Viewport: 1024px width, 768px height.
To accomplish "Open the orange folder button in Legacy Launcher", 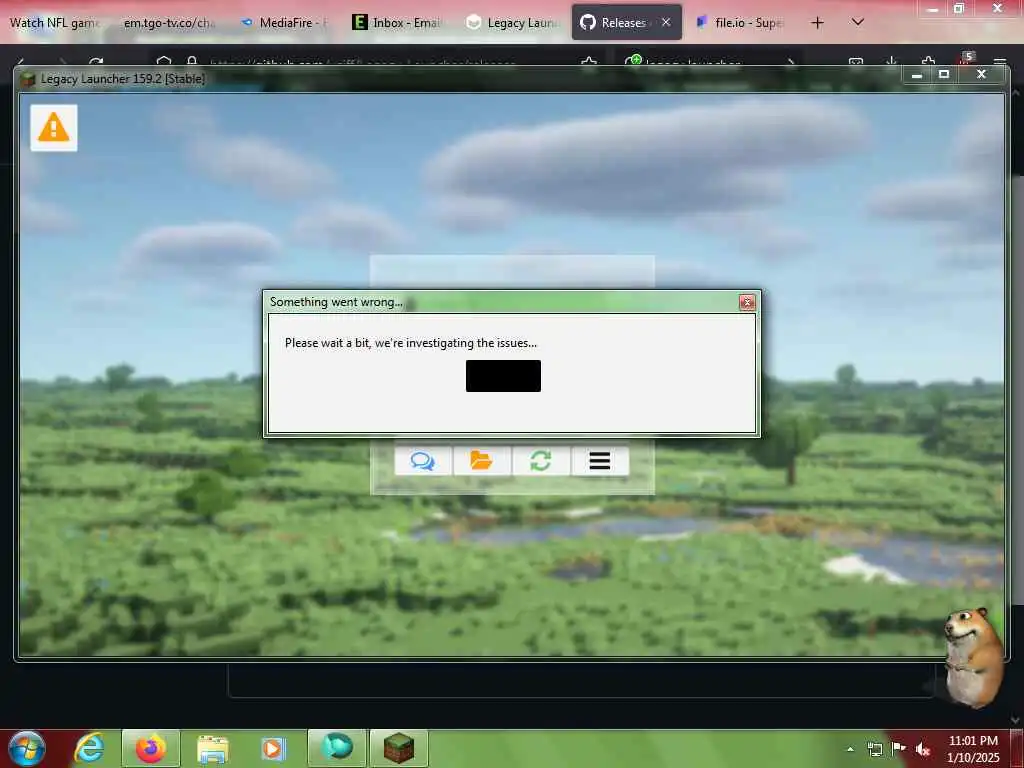I will 482,461.
